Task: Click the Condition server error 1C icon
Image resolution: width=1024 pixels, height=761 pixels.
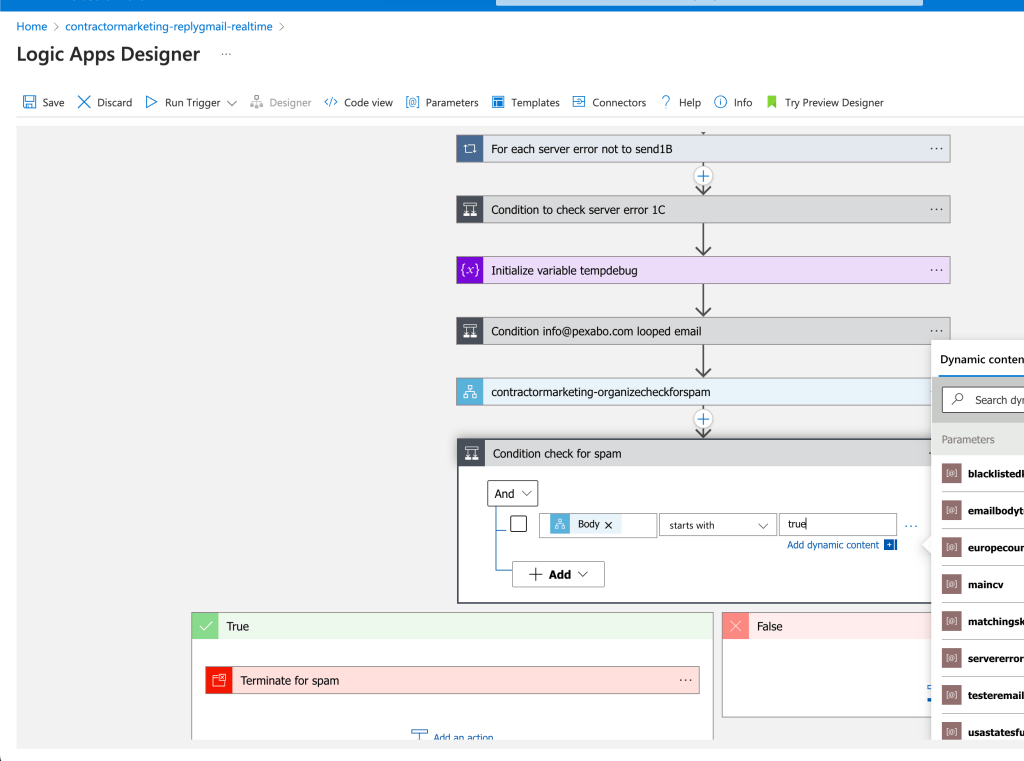Action: (x=470, y=210)
